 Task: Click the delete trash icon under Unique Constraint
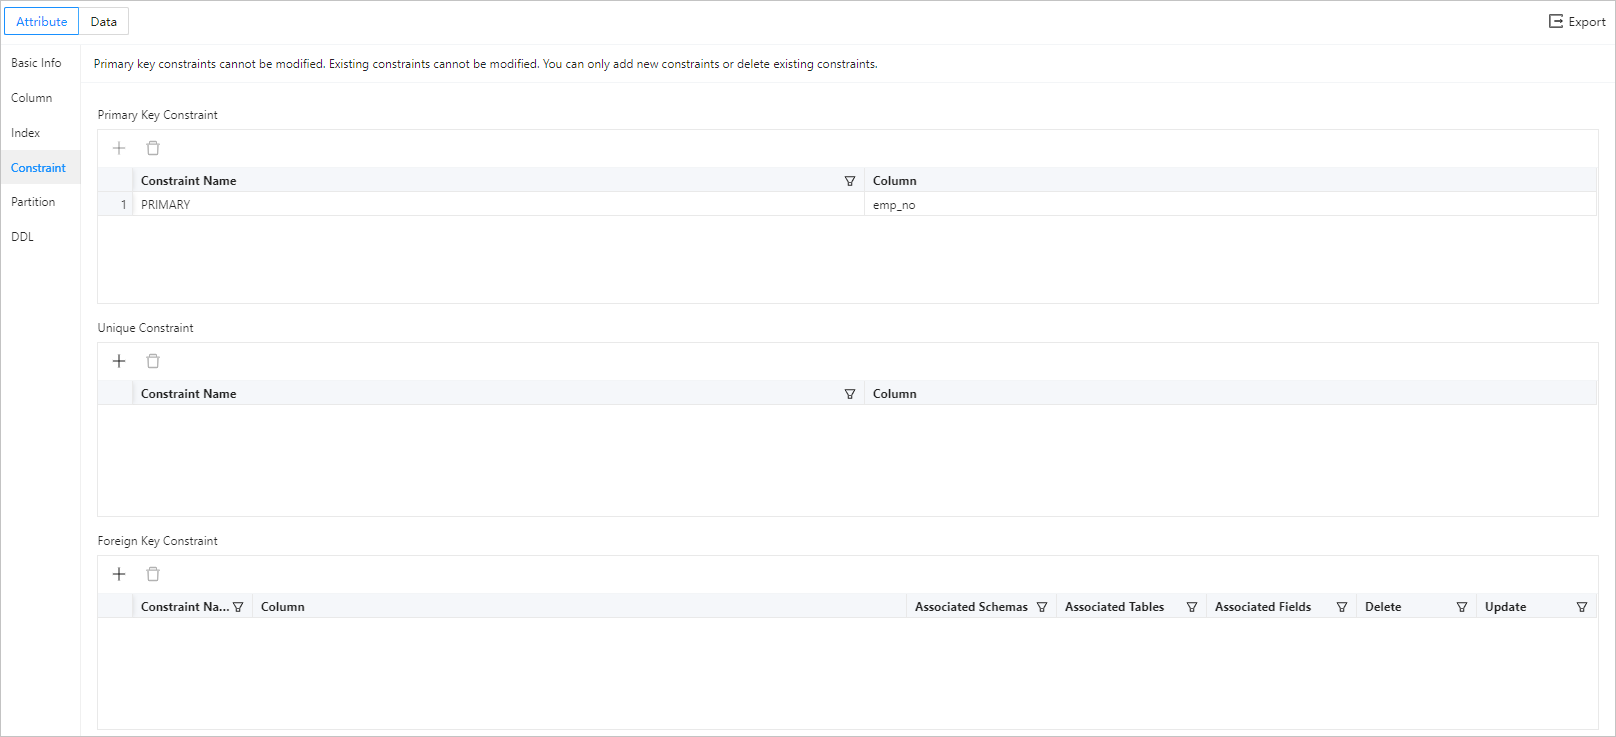click(x=153, y=361)
